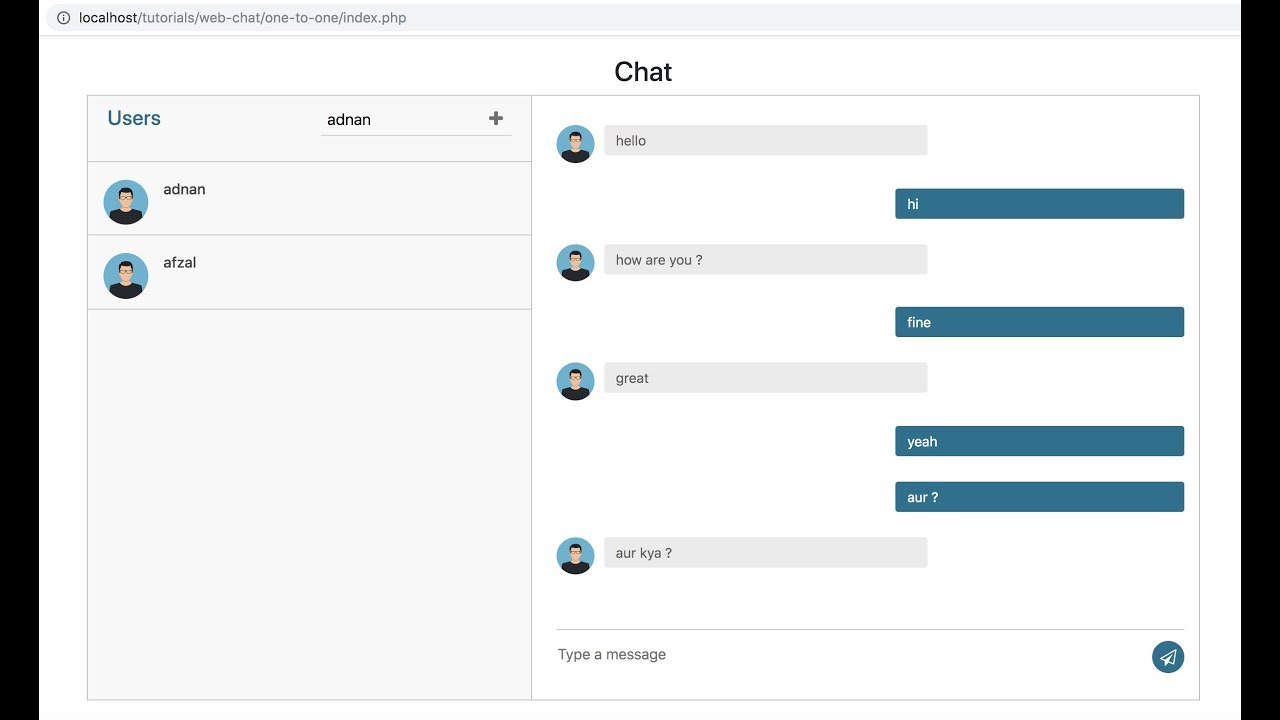
Task: Click the 'great' message bubble
Action: pyautogui.click(x=766, y=377)
